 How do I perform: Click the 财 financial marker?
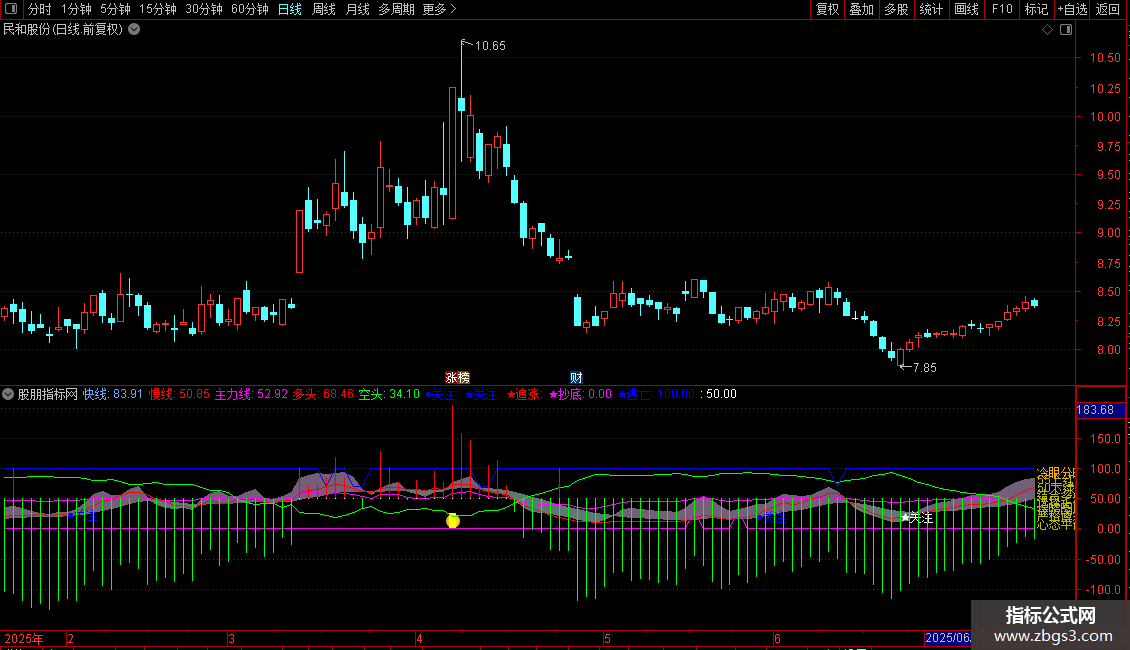tap(577, 378)
